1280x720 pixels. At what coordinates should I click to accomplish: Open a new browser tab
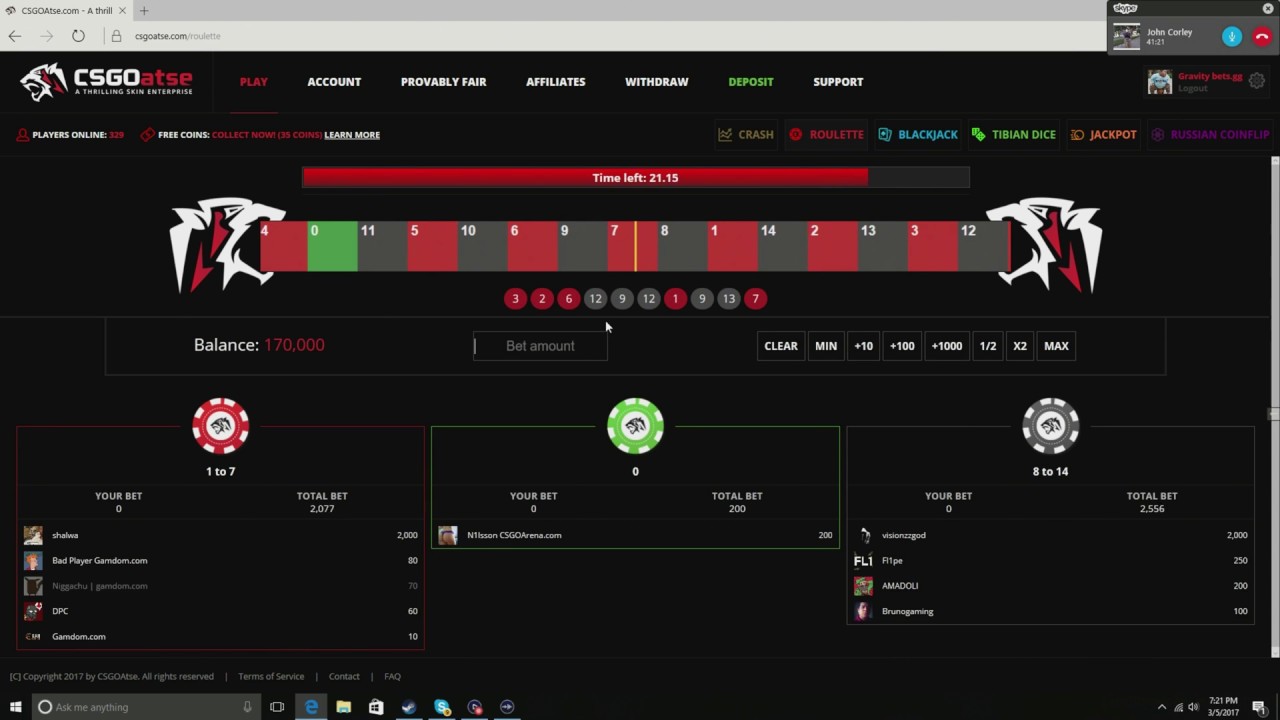[144, 11]
